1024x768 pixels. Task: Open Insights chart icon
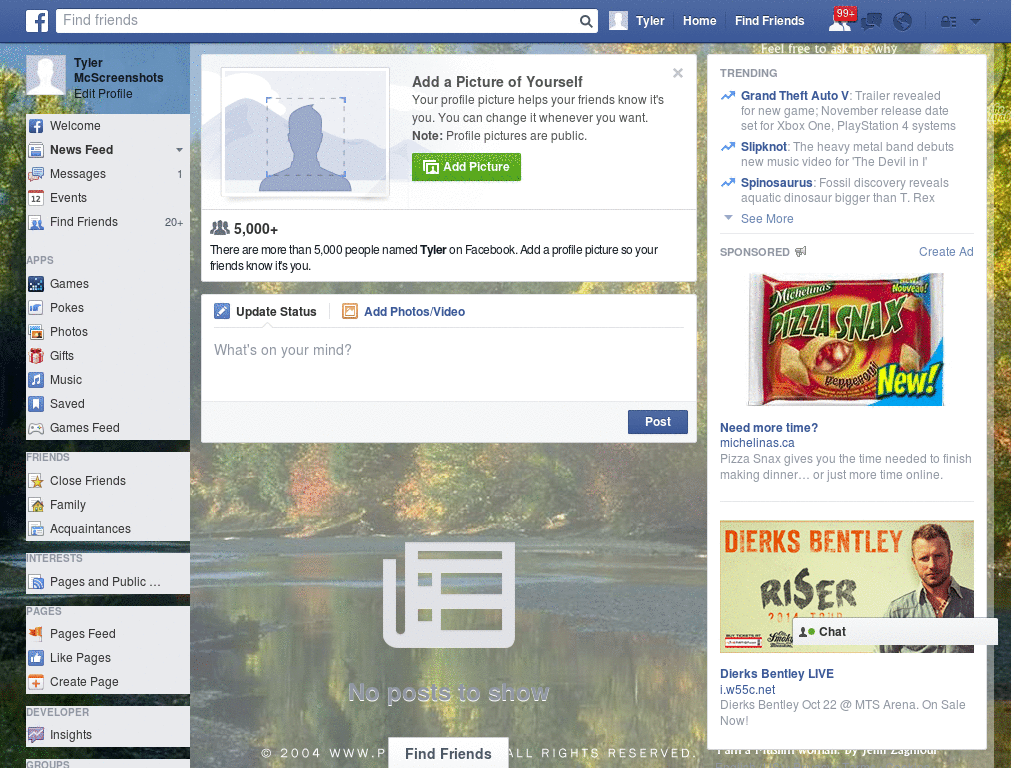click(37, 735)
